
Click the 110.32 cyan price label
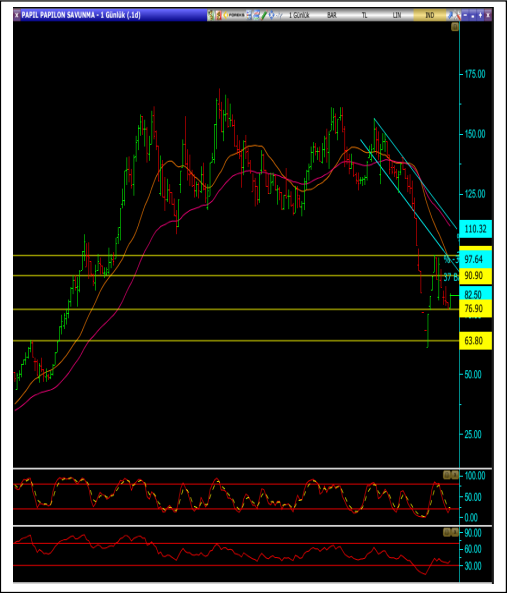476,229
